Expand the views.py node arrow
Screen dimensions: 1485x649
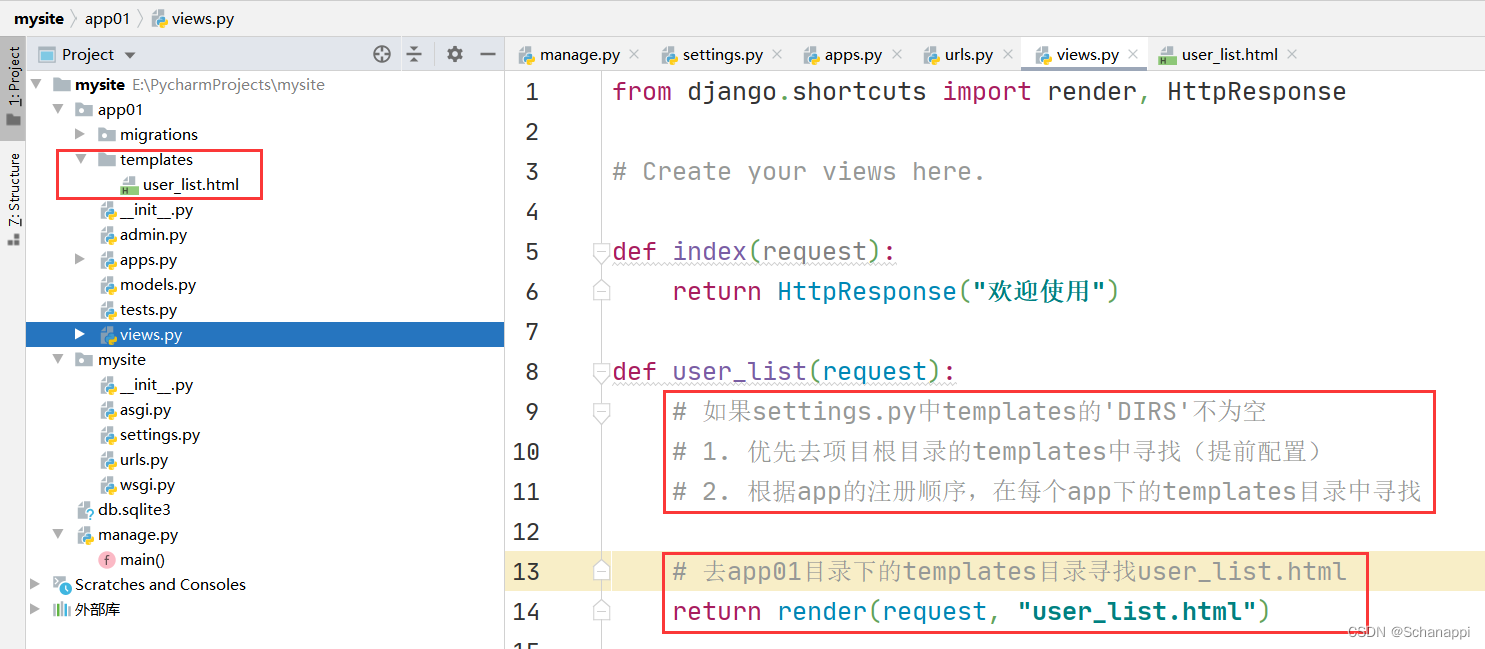[81, 334]
